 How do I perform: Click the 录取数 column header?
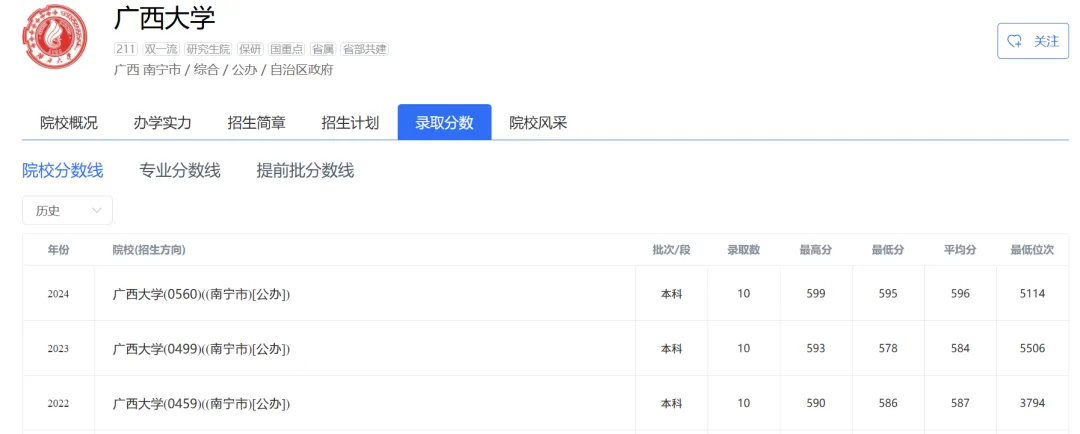point(744,250)
